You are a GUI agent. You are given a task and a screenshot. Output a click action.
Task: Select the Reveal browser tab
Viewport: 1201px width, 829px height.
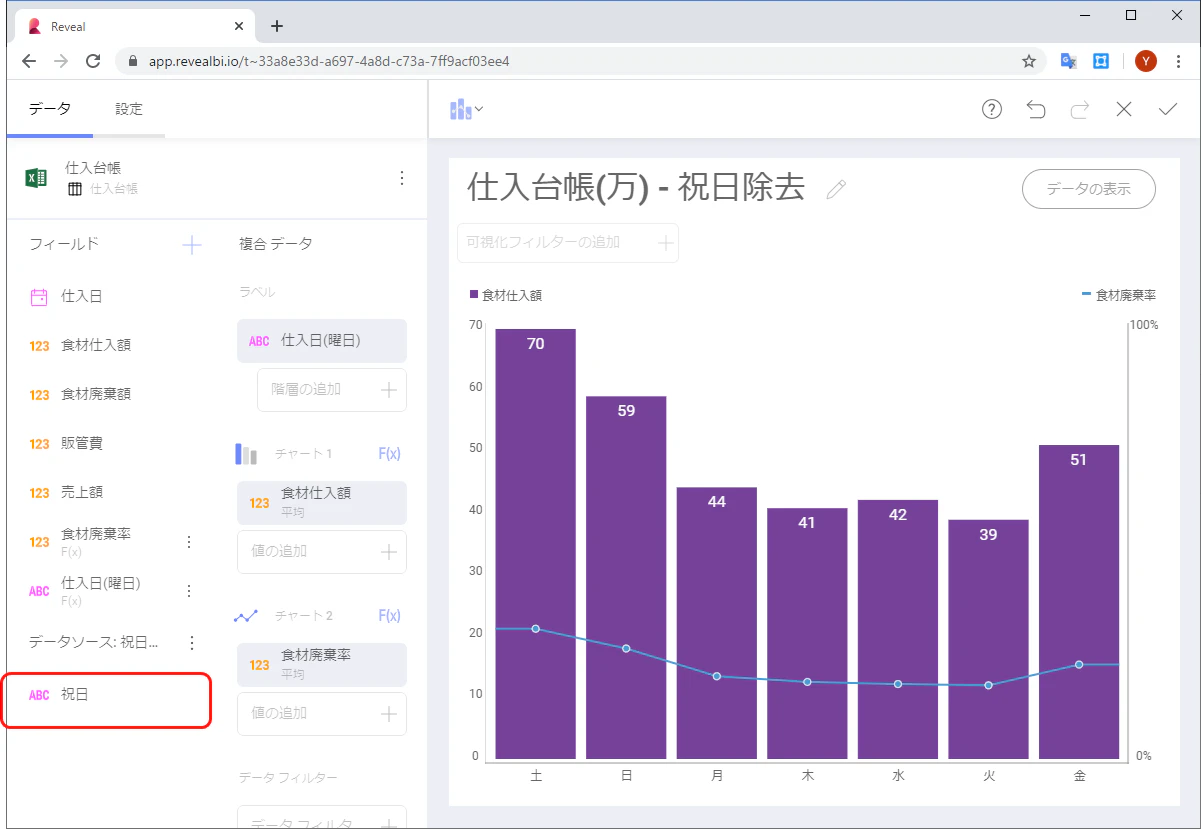click(135, 26)
